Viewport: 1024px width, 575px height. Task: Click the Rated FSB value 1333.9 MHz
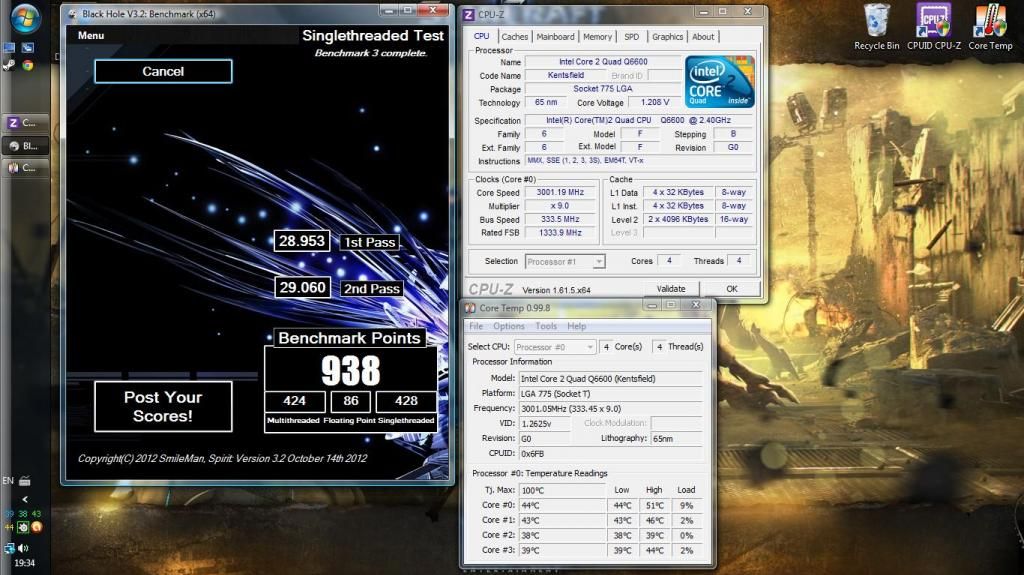pyautogui.click(x=560, y=233)
